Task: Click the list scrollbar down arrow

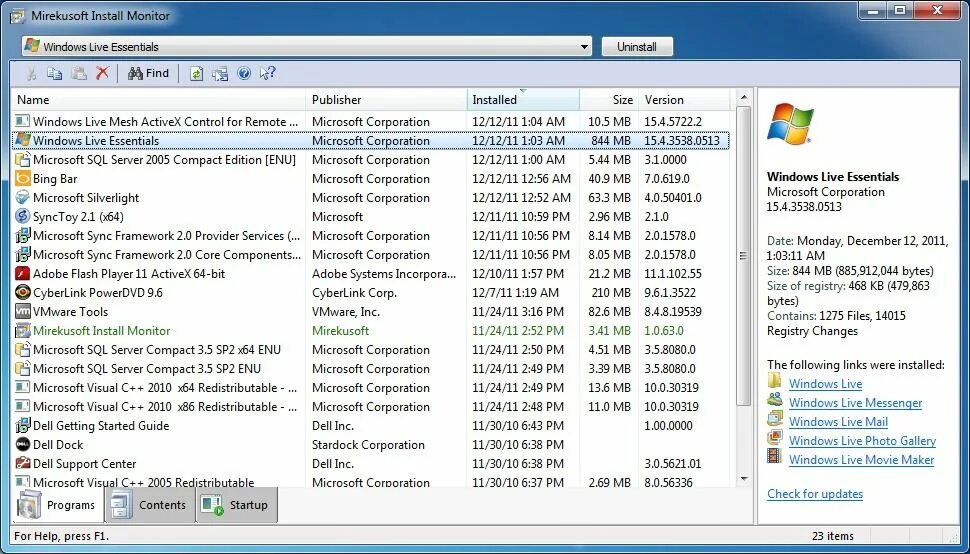Action: [744, 479]
